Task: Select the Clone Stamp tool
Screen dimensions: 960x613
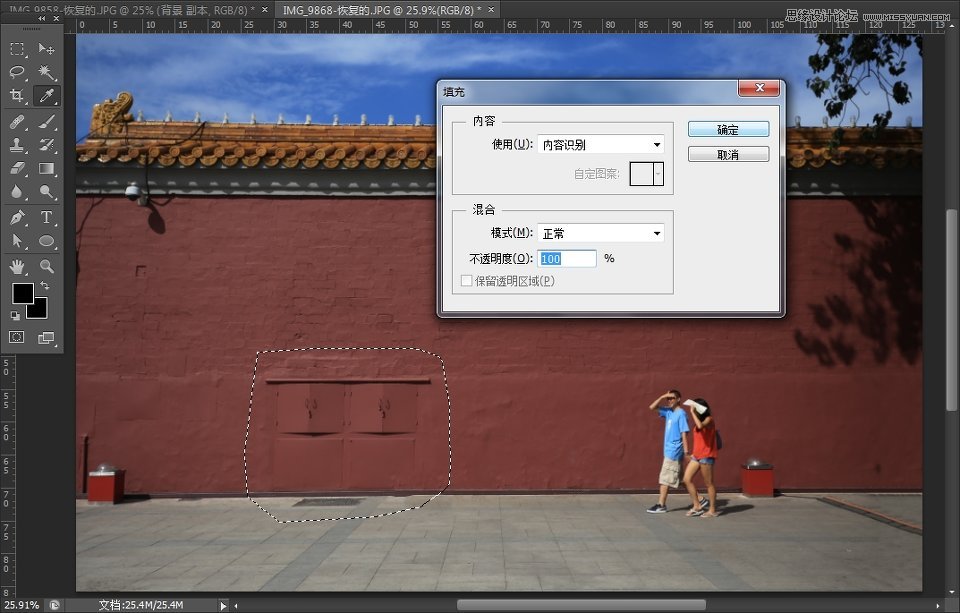Action: tap(15, 143)
